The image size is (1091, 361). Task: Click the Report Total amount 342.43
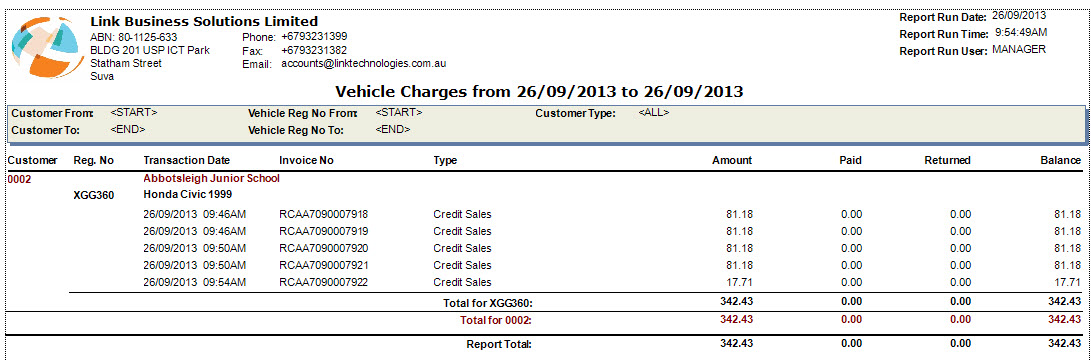tap(736, 344)
